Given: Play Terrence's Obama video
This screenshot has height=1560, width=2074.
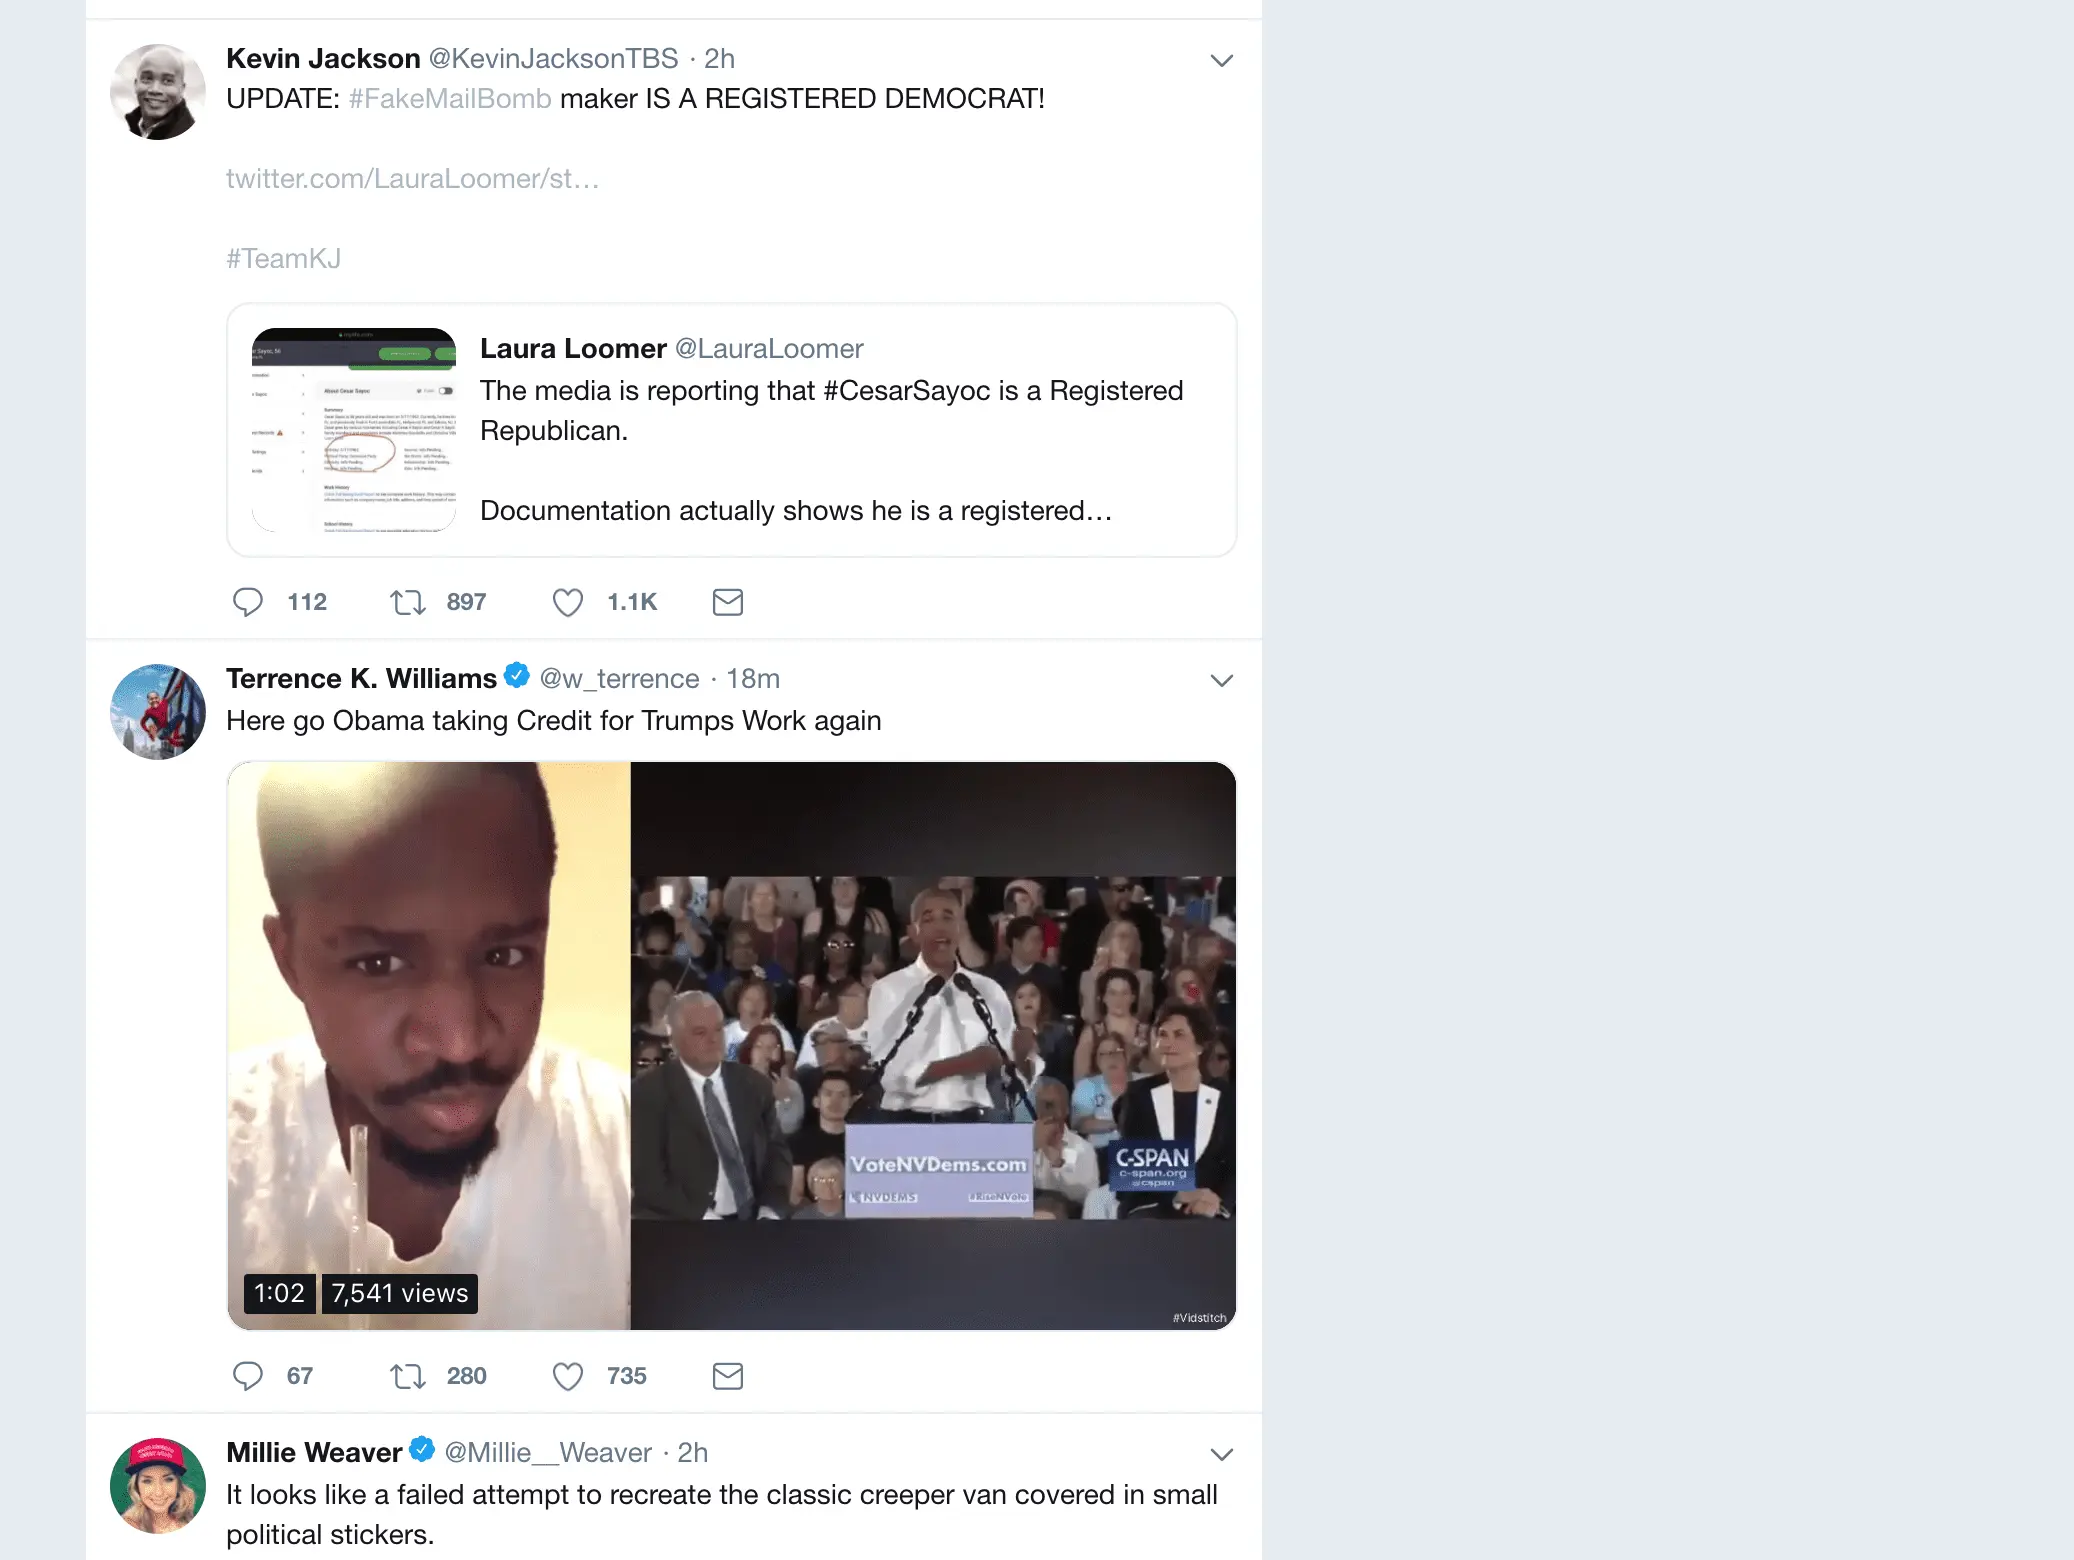Looking at the screenshot, I should pos(732,1046).
